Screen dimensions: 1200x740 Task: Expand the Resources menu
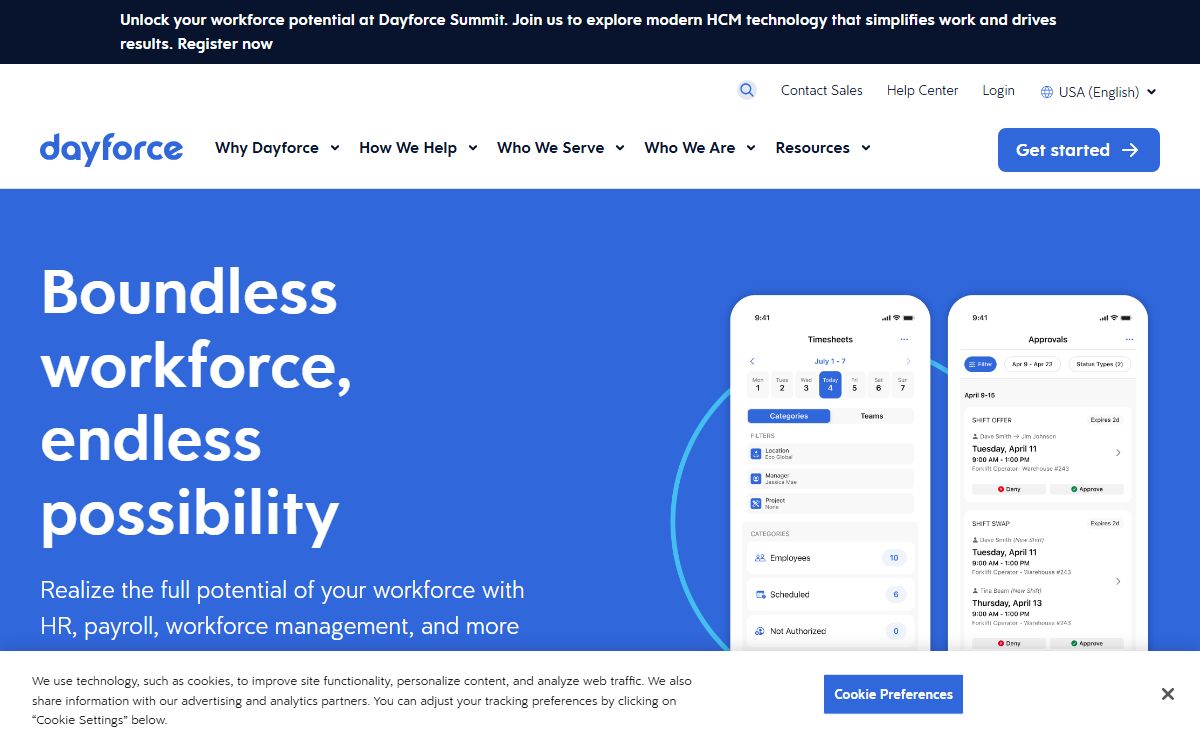[823, 148]
